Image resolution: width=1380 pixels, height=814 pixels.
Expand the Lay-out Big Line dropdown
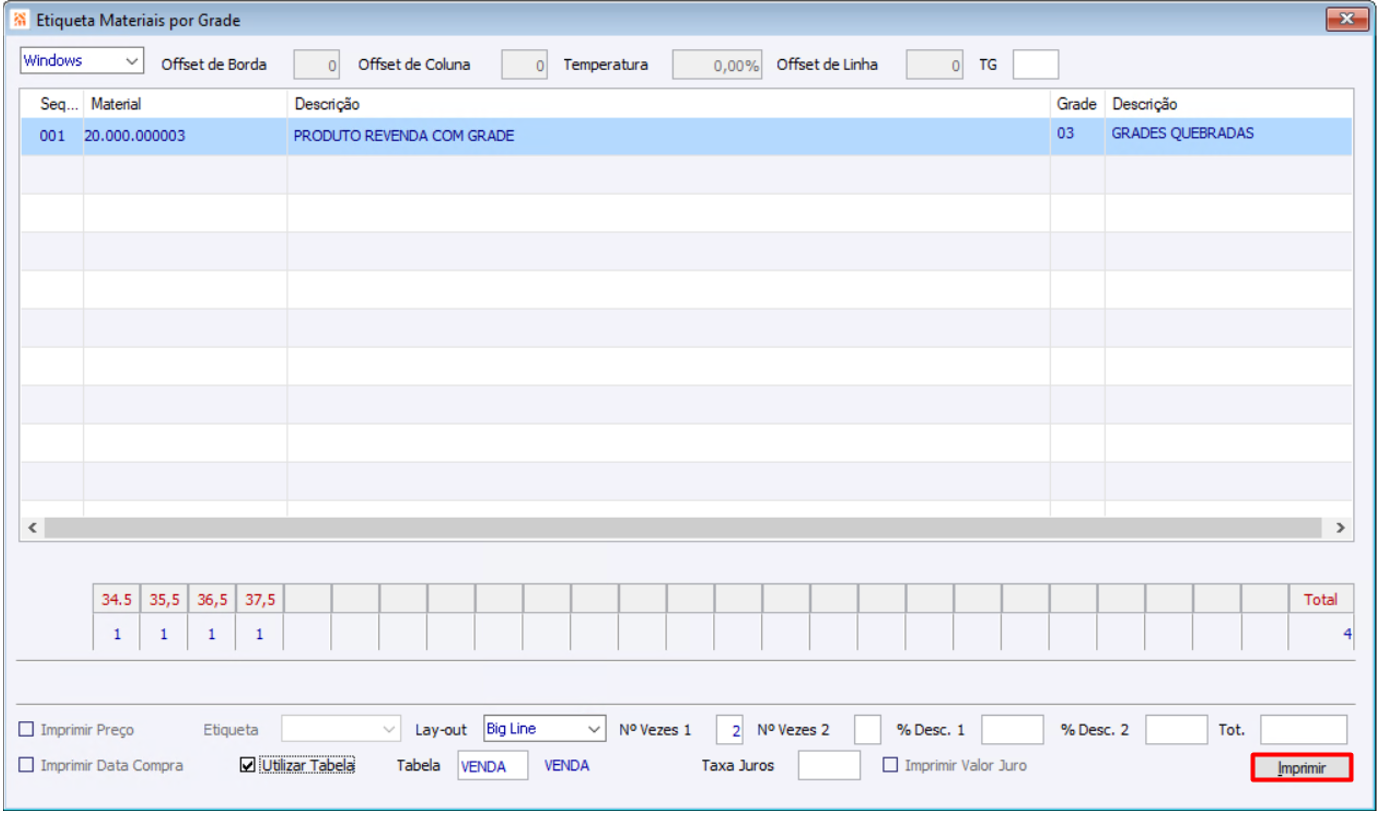pyautogui.click(x=545, y=729)
